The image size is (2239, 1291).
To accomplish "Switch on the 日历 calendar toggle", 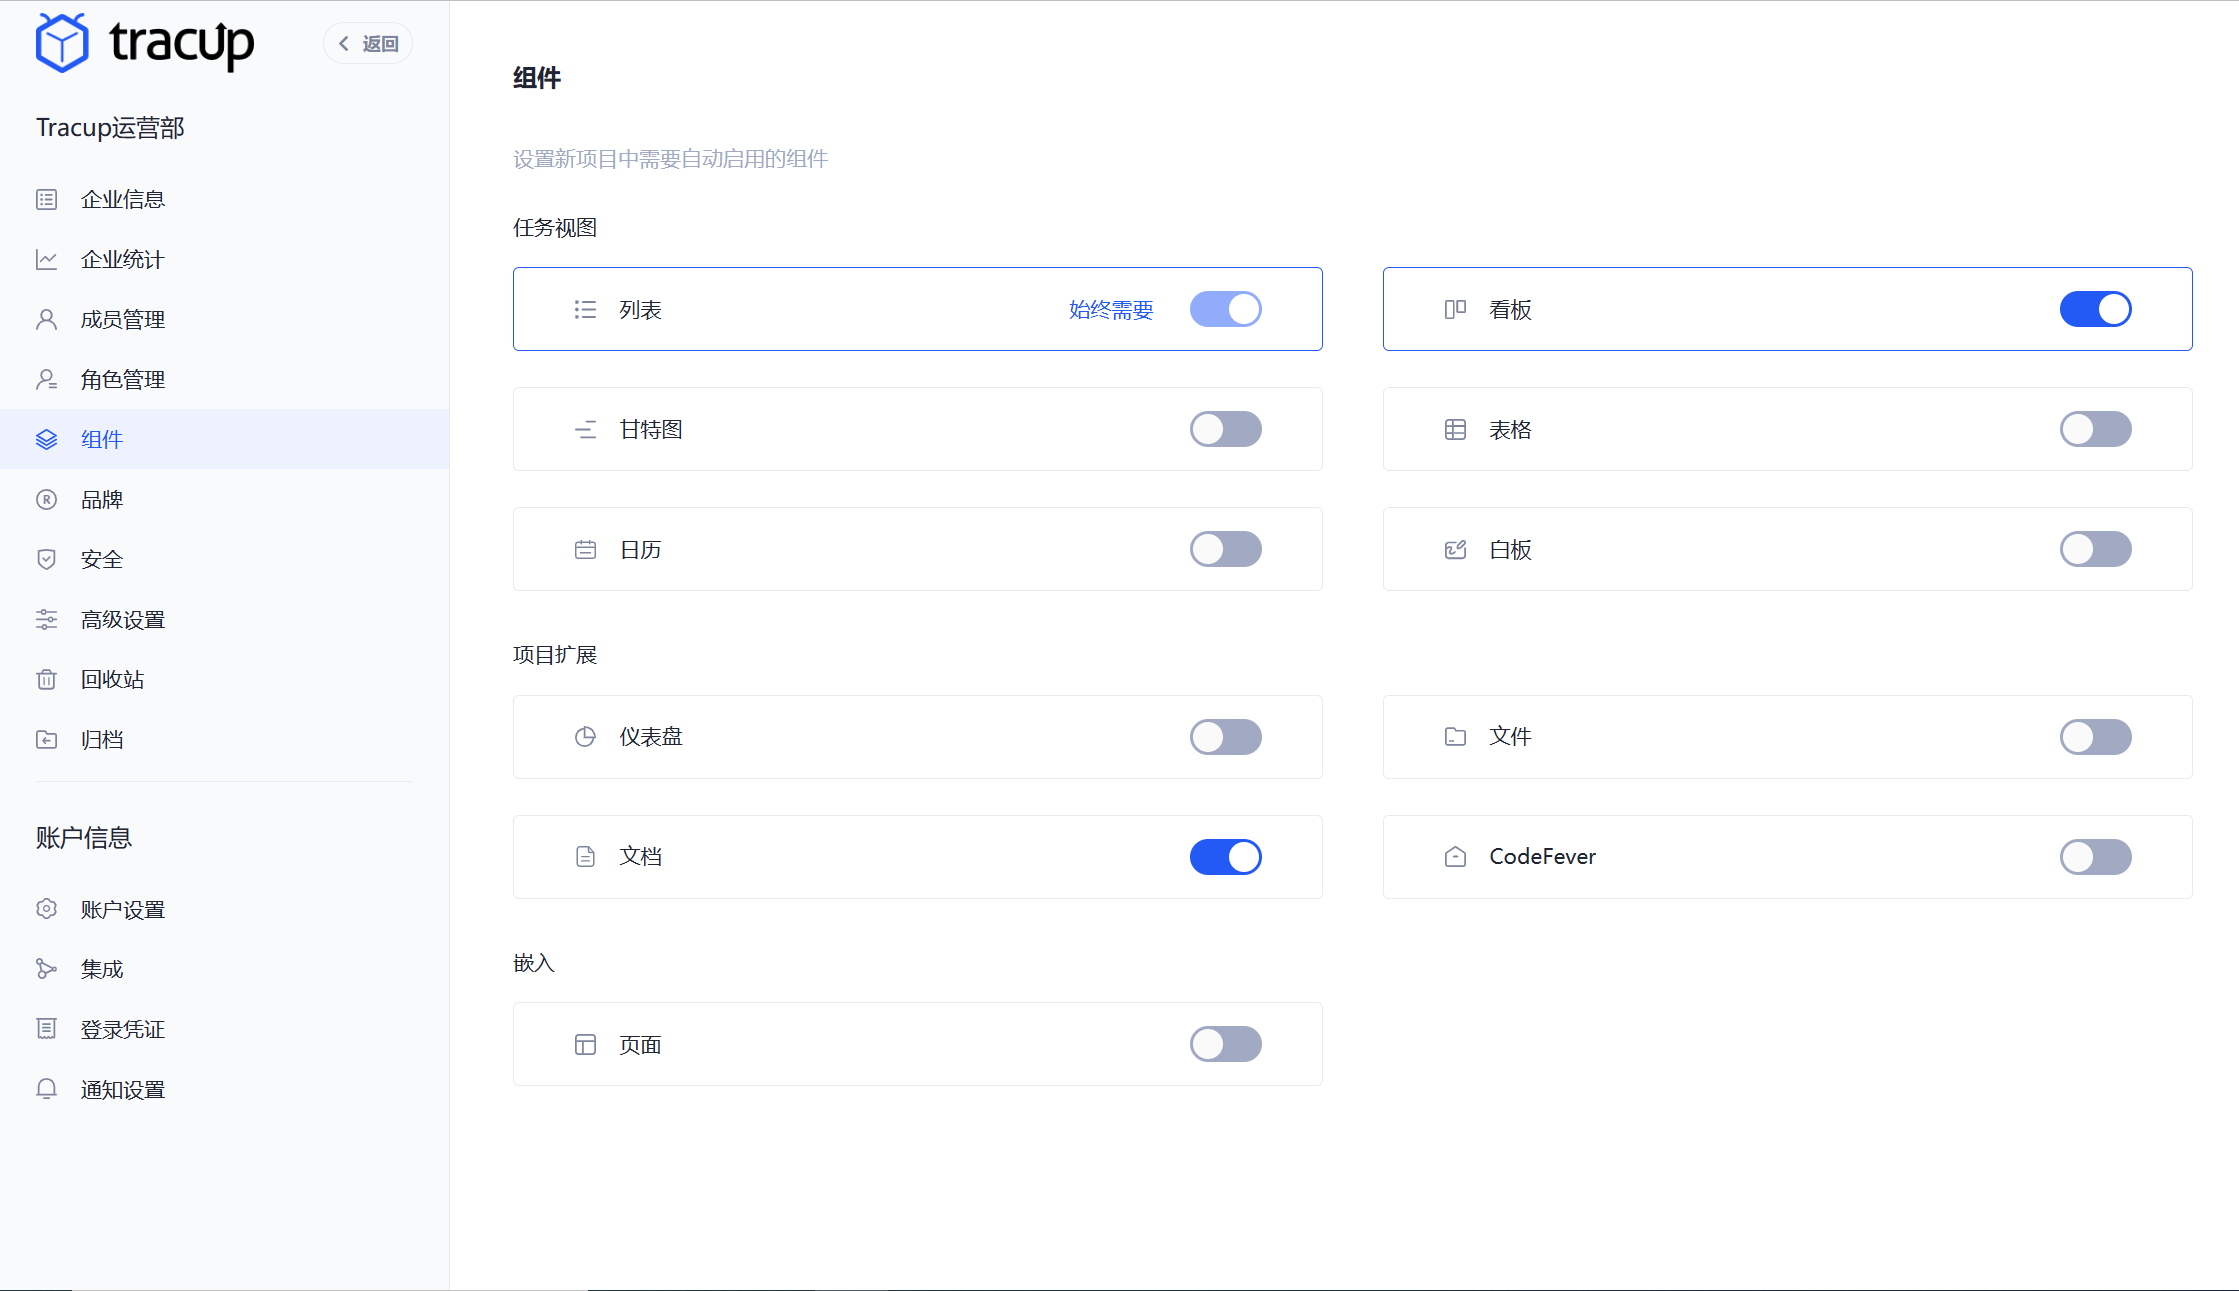I will (1225, 549).
